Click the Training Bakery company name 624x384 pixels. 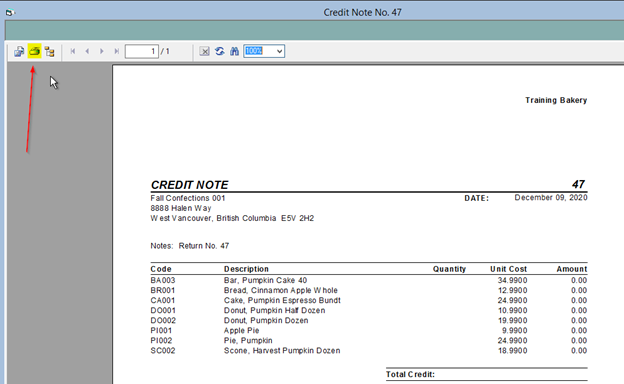[x=556, y=100]
